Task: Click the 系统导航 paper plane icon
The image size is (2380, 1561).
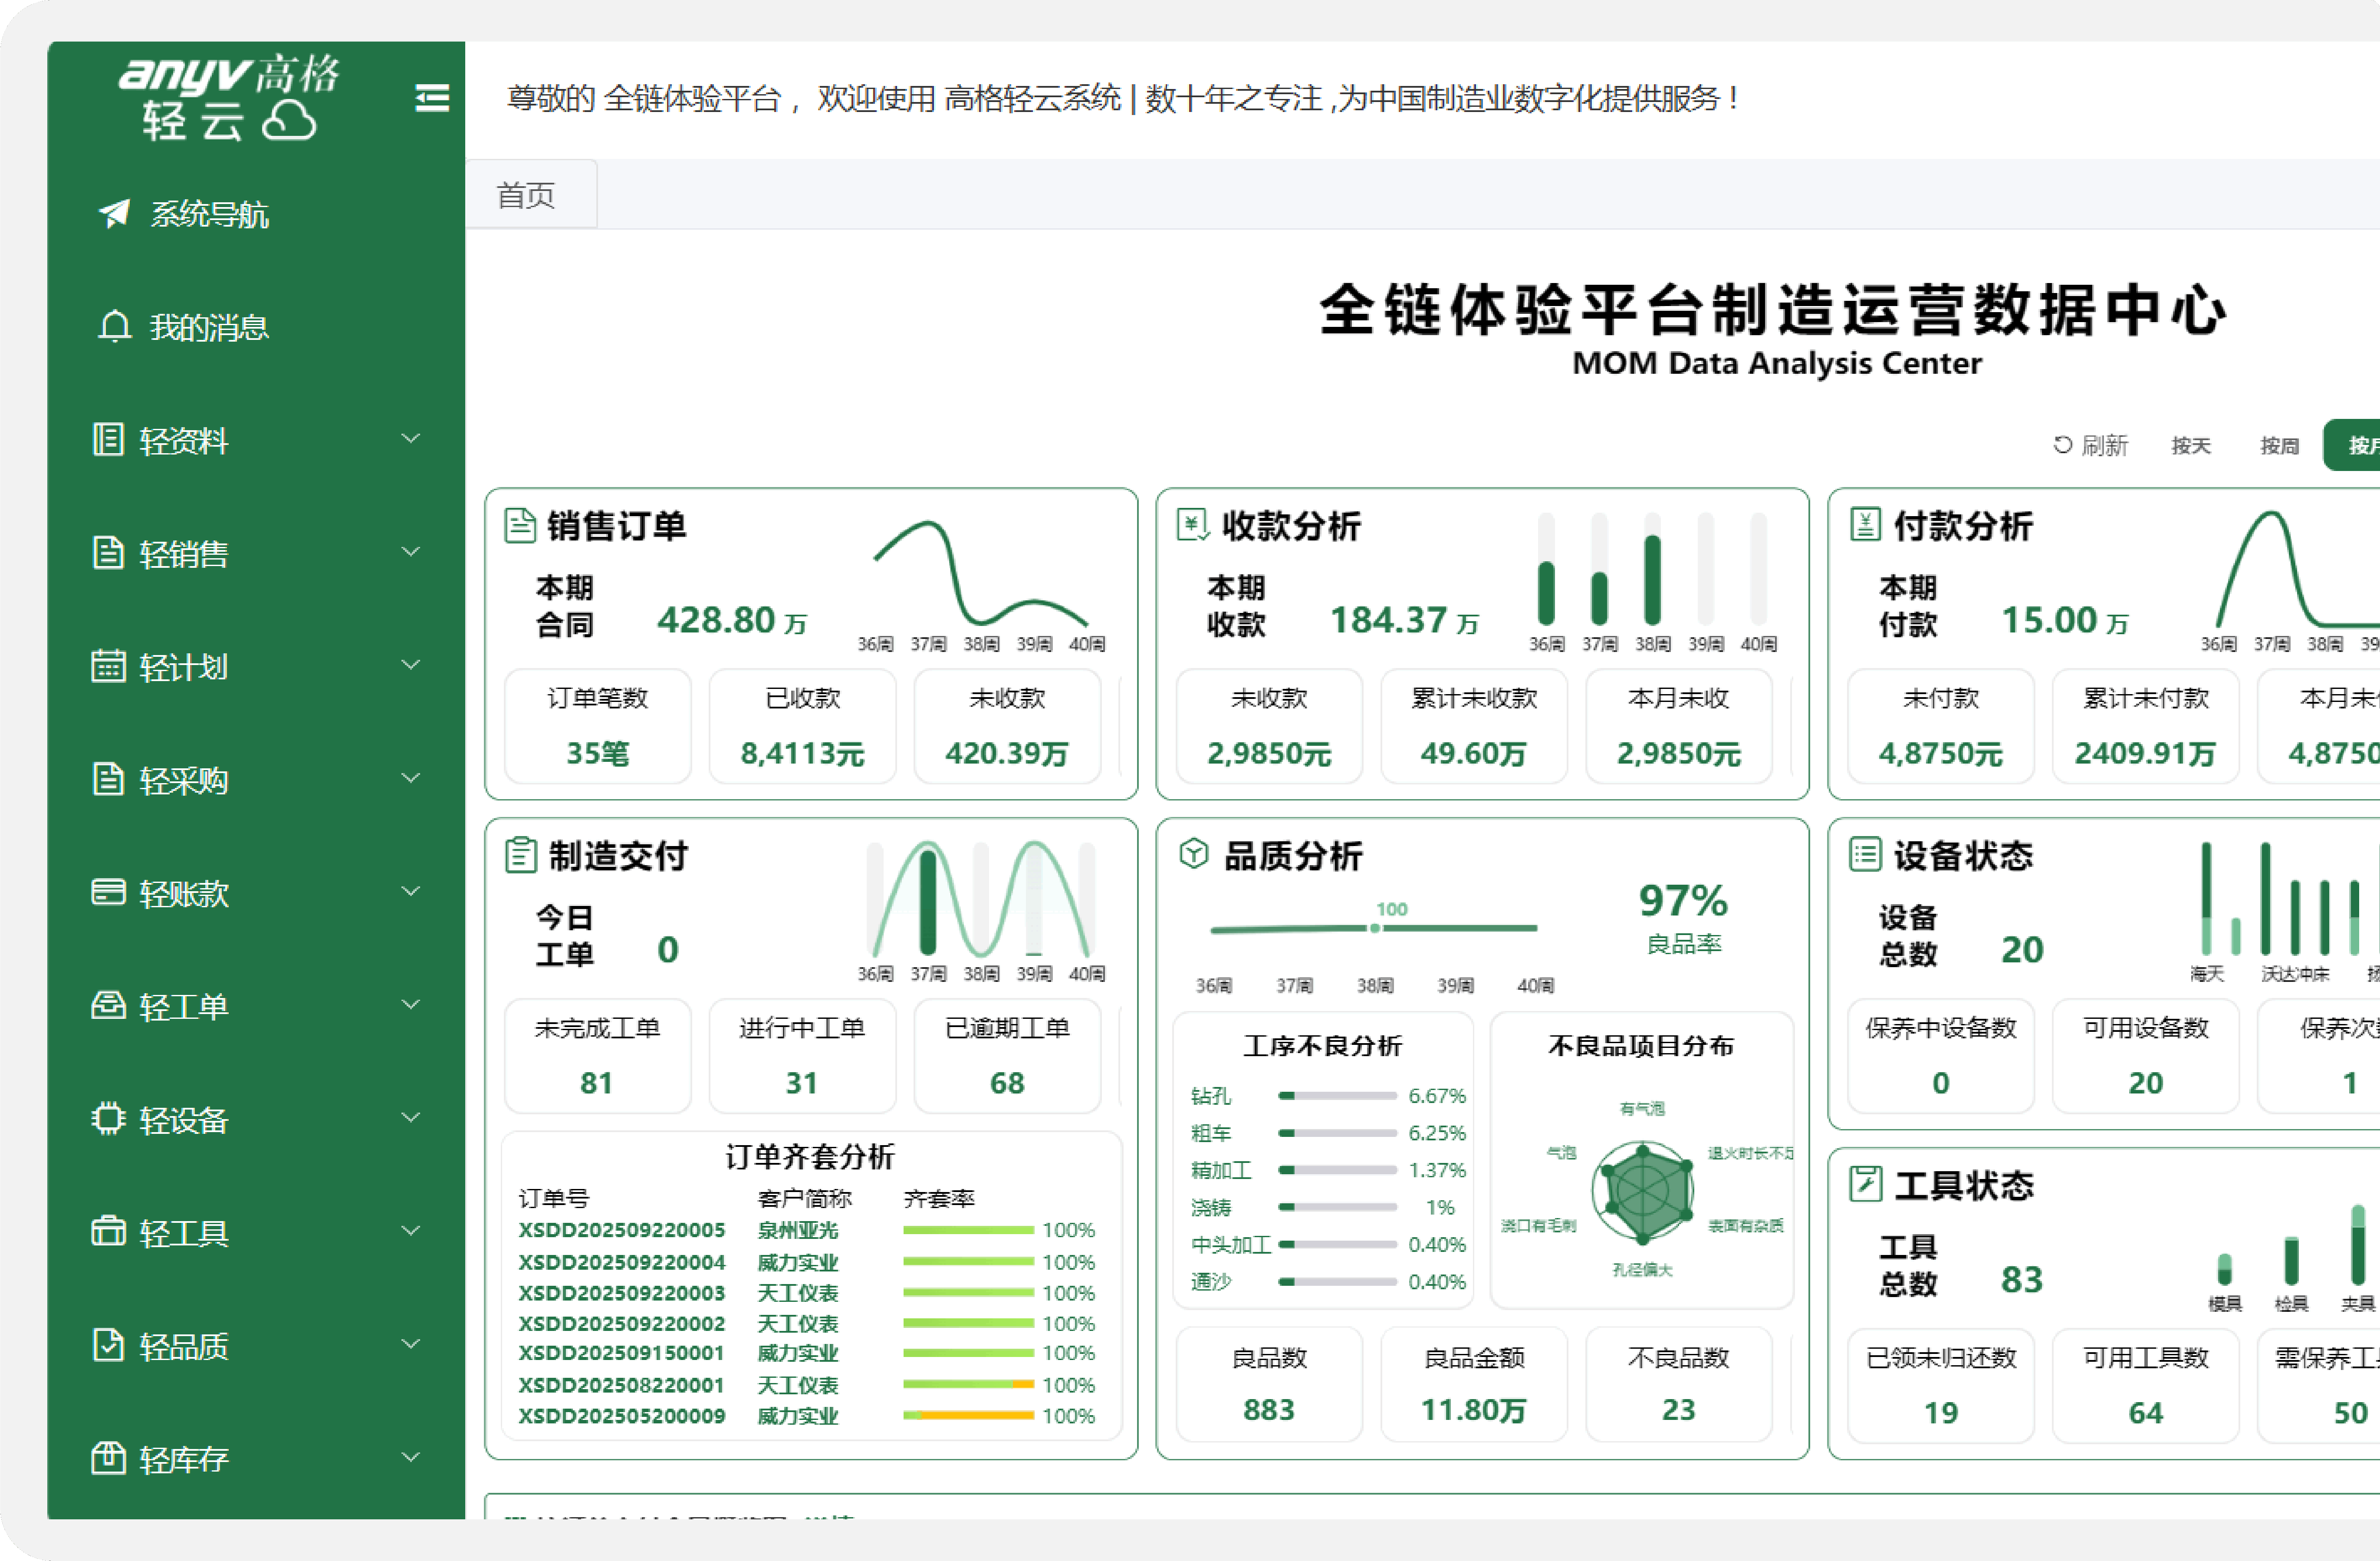Action: pos(114,213)
